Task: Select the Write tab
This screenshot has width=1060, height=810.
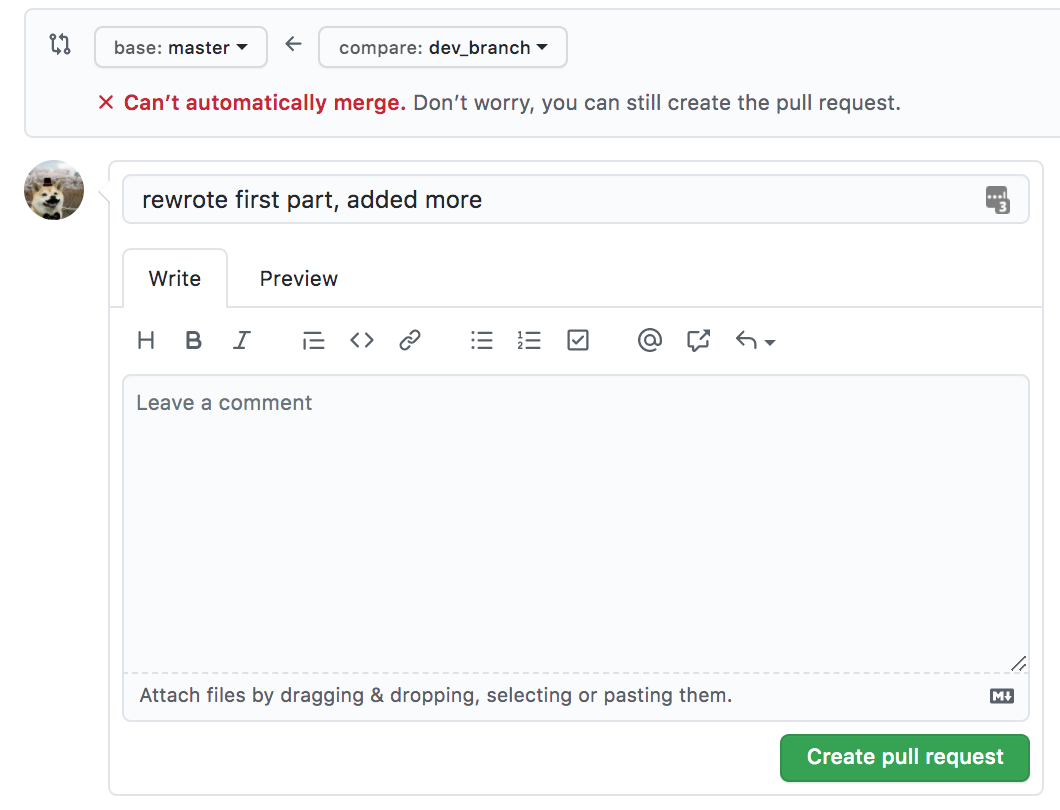Action: [x=175, y=279]
